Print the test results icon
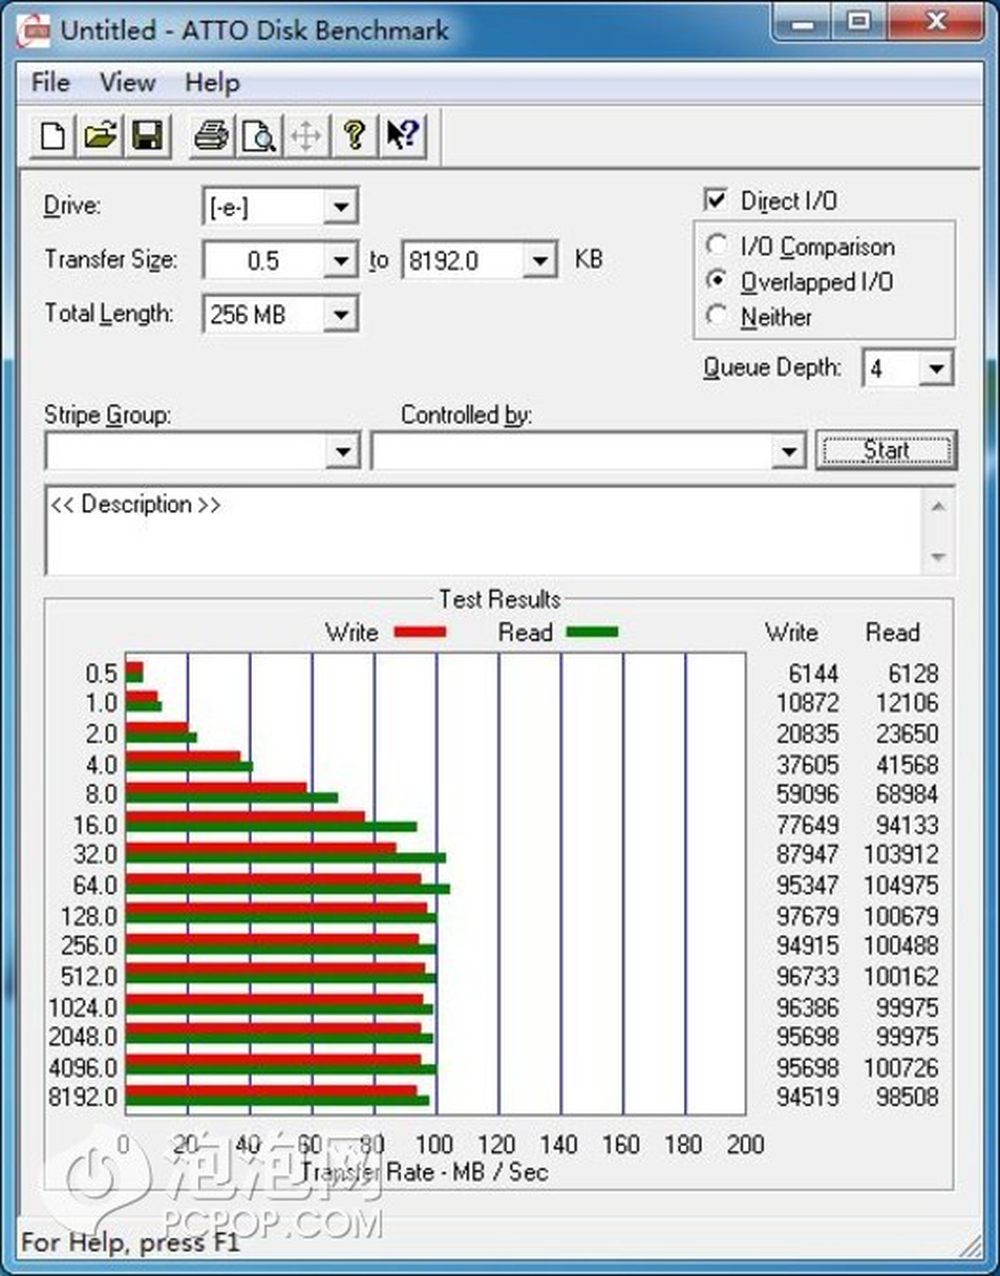This screenshot has height=1276, width=1000. (x=211, y=135)
